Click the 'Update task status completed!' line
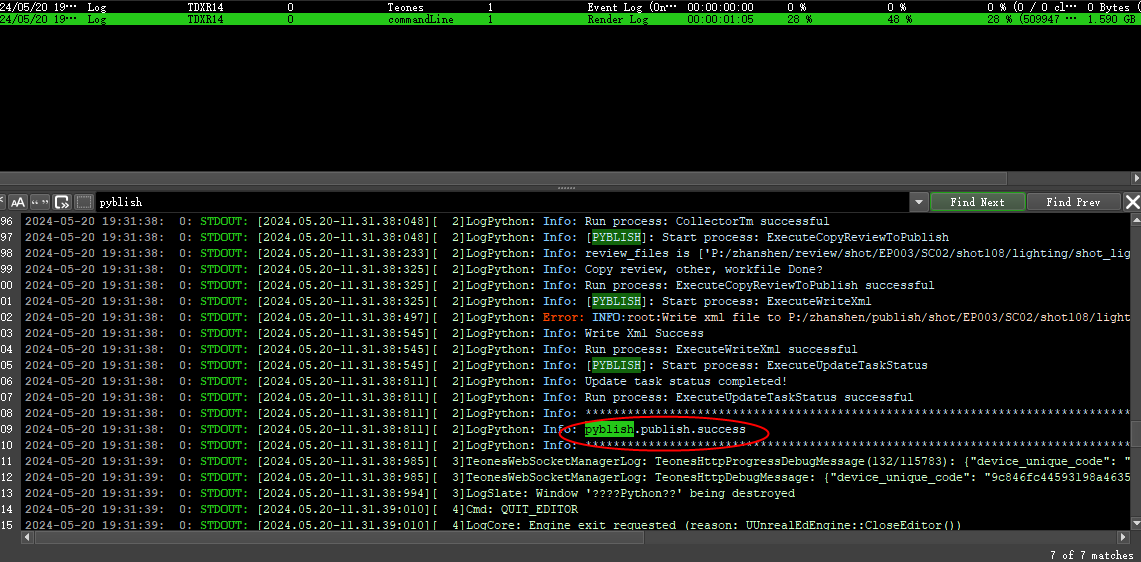This screenshot has width=1141, height=562. [x=686, y=381]
